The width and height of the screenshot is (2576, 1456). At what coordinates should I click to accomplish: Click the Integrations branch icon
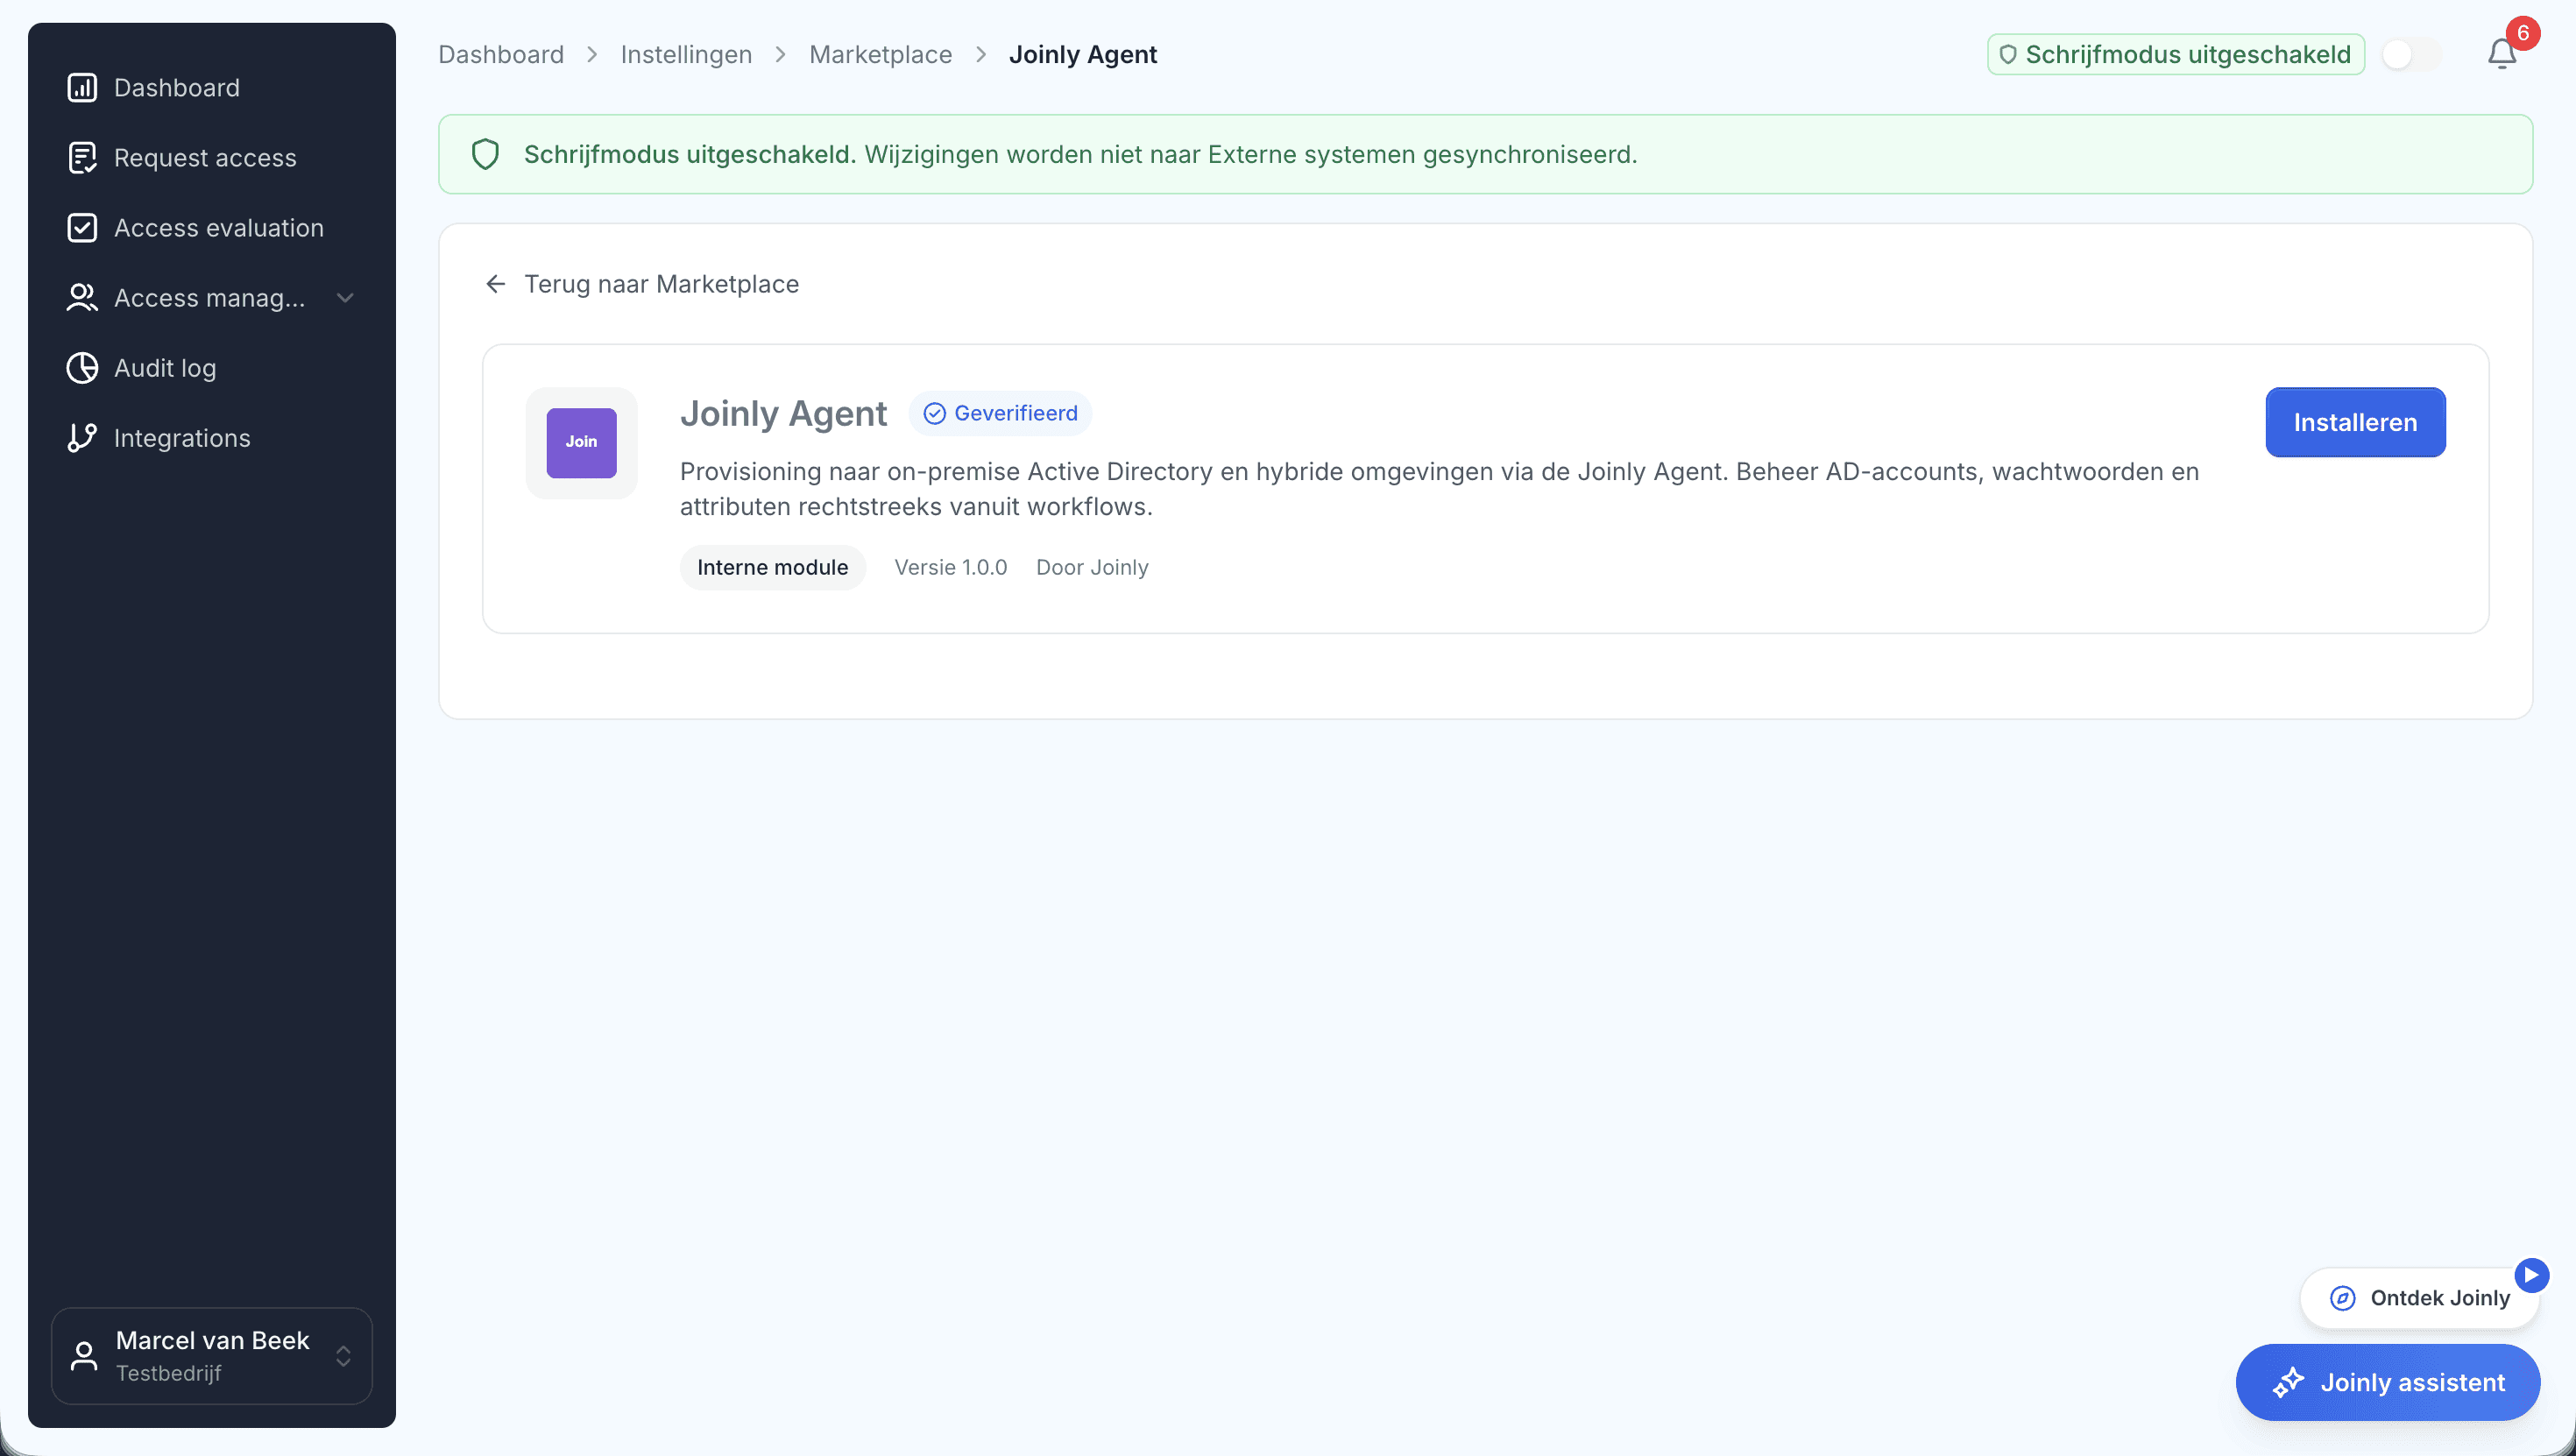coord(82,438)
